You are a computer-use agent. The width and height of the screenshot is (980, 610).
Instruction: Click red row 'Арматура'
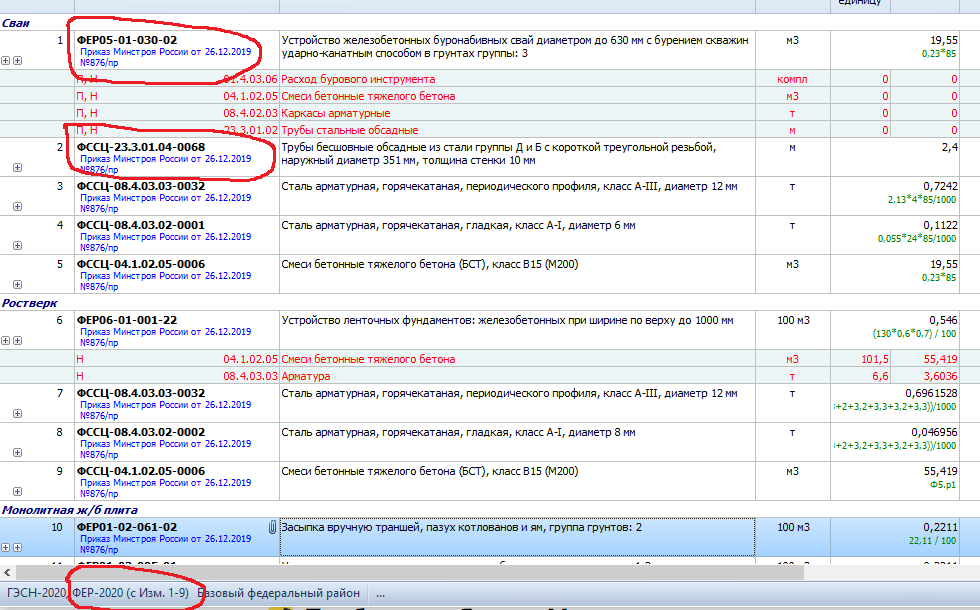pyautogui.click(x=306, y=376)
